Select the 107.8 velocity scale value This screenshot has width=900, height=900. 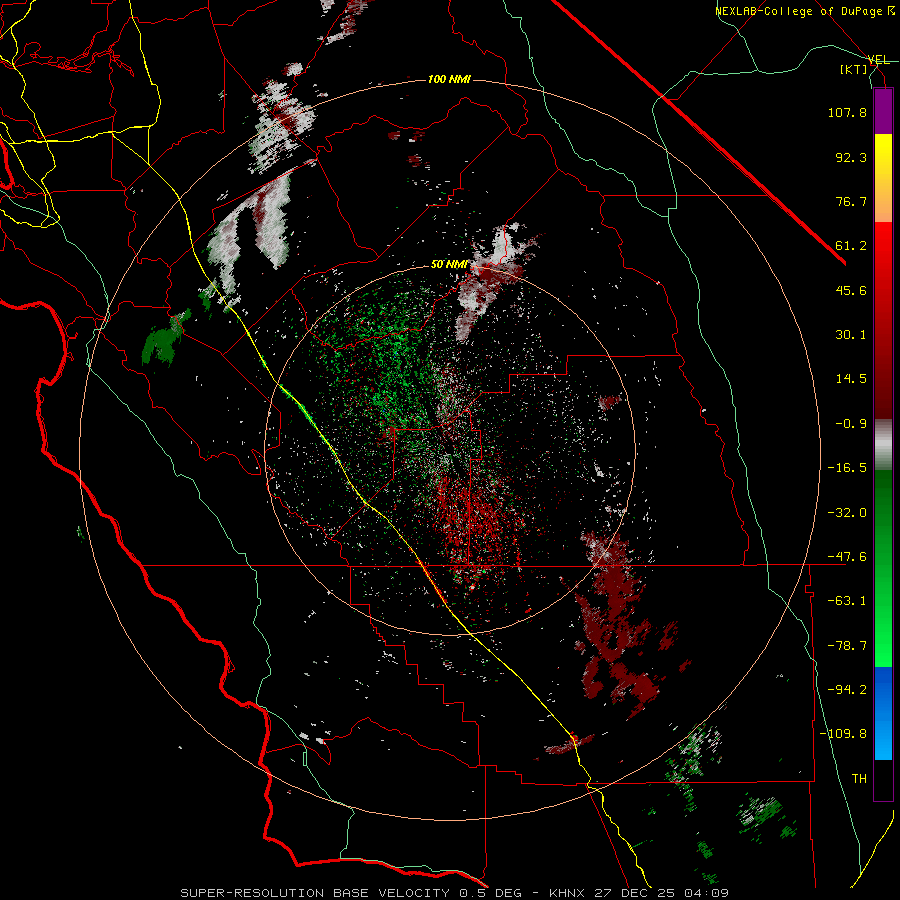pos(847,112)
